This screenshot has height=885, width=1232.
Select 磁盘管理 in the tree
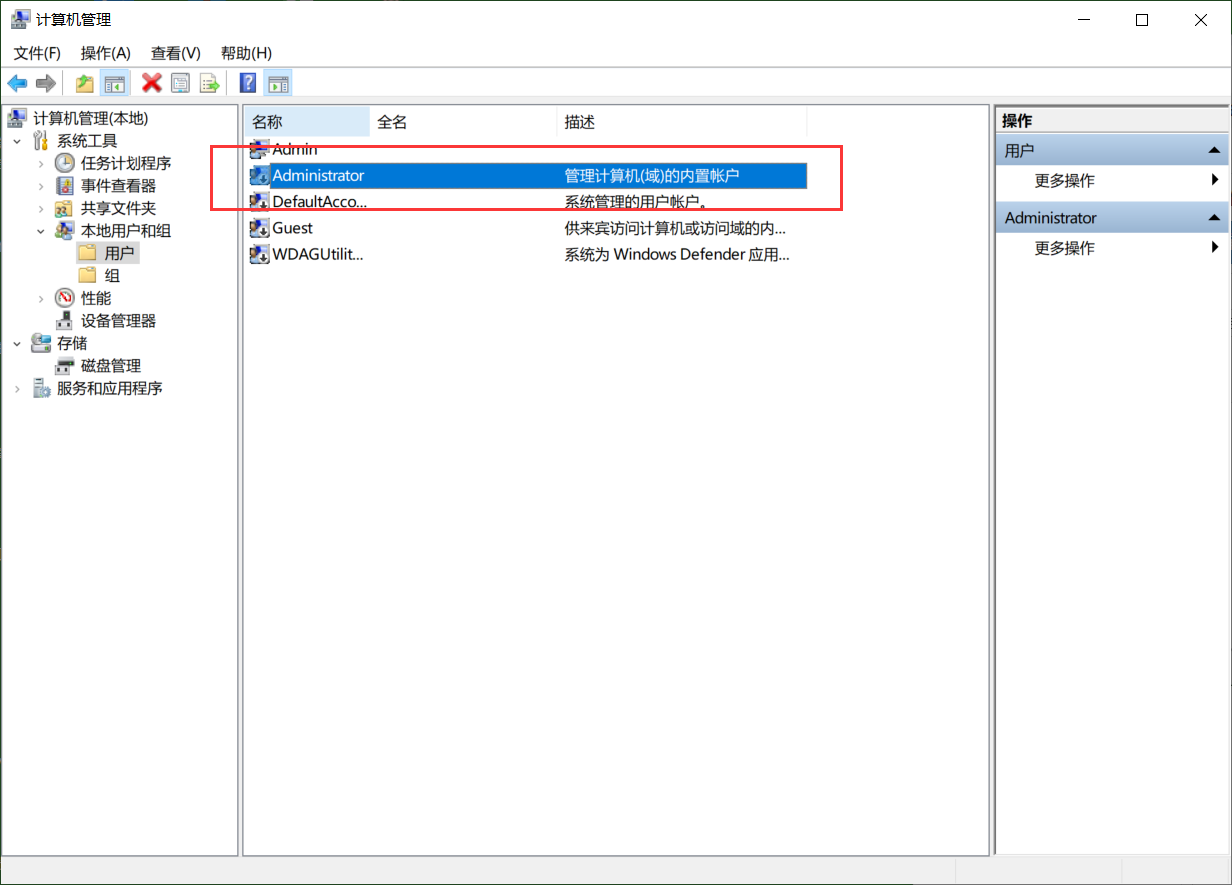click(x=110, y=366)
